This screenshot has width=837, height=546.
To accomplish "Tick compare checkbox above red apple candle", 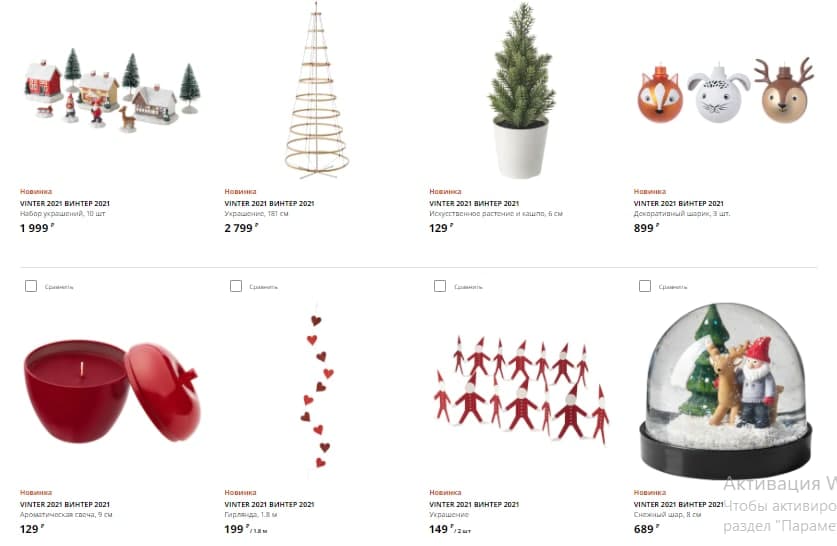I will pyautogui.click(x=31, y=286).
